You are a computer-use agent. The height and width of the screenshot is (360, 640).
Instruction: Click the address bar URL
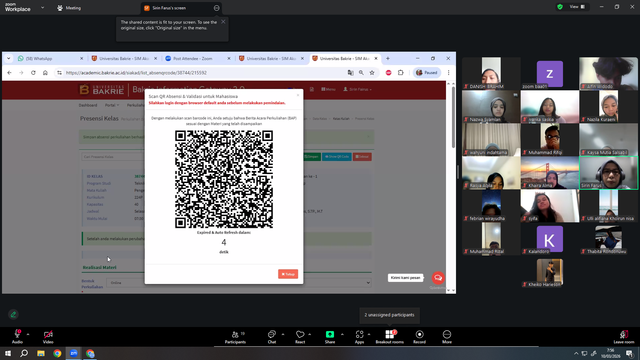pos(136,73)
